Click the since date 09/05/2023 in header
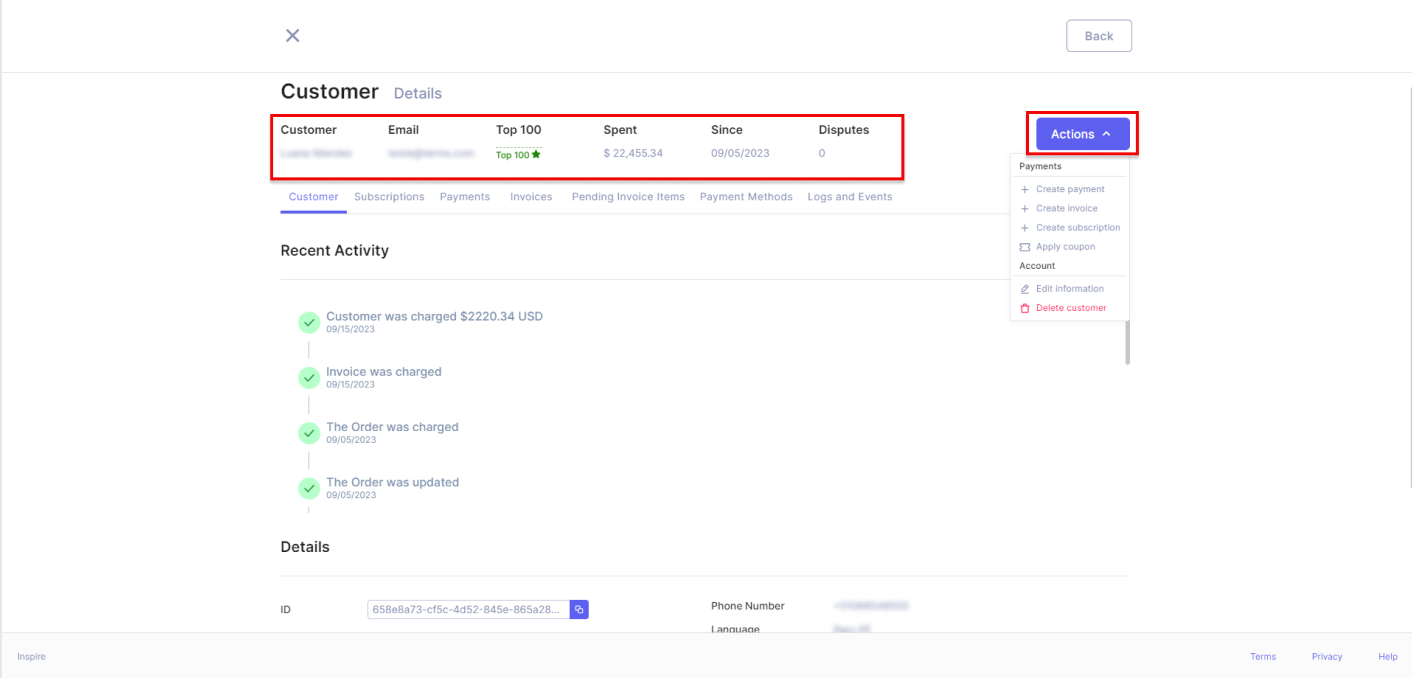The image size is (1412, 678). (x=740, y=153)
